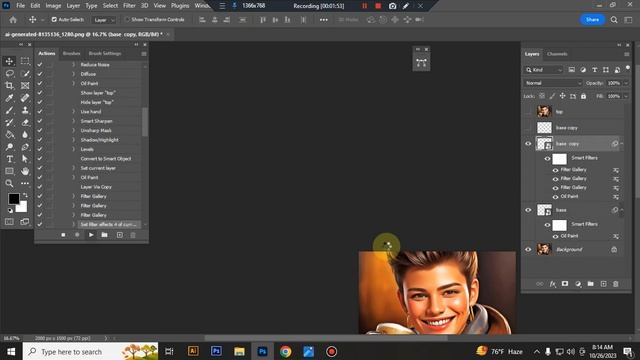
Task: Expand the Shadow/Highlight action step
Action: (73, 140)
